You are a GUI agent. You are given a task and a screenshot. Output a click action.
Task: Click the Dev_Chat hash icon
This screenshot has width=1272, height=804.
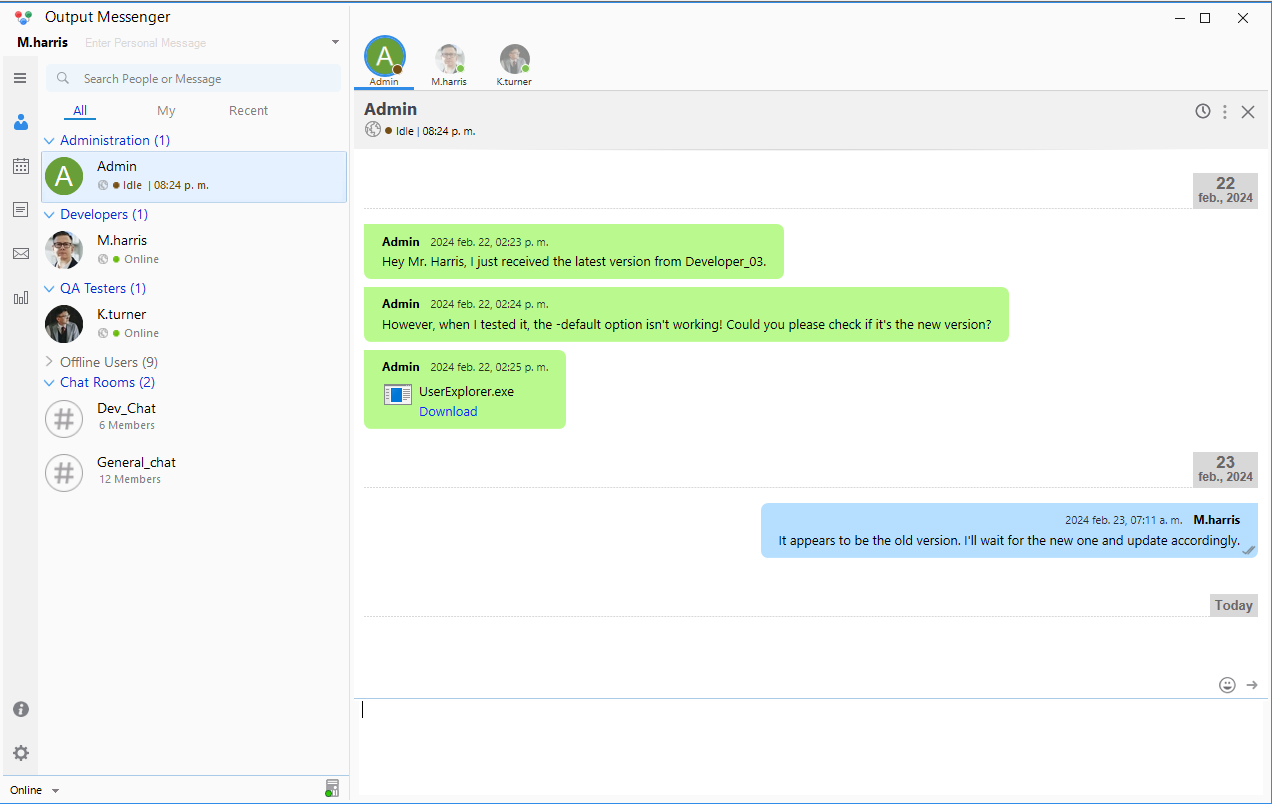(64, 419)
